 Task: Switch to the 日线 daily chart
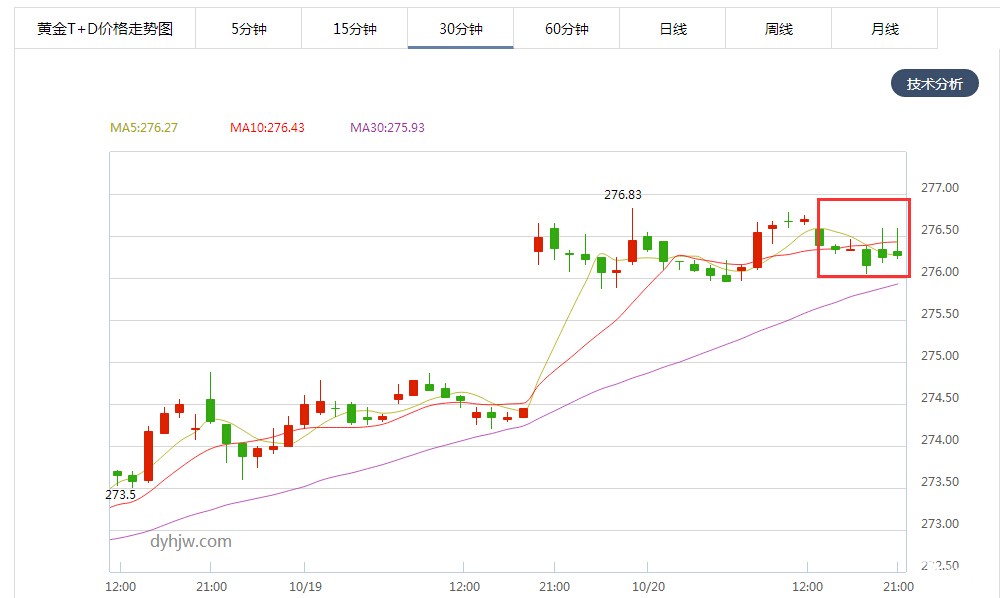click(x=672, y=29)
